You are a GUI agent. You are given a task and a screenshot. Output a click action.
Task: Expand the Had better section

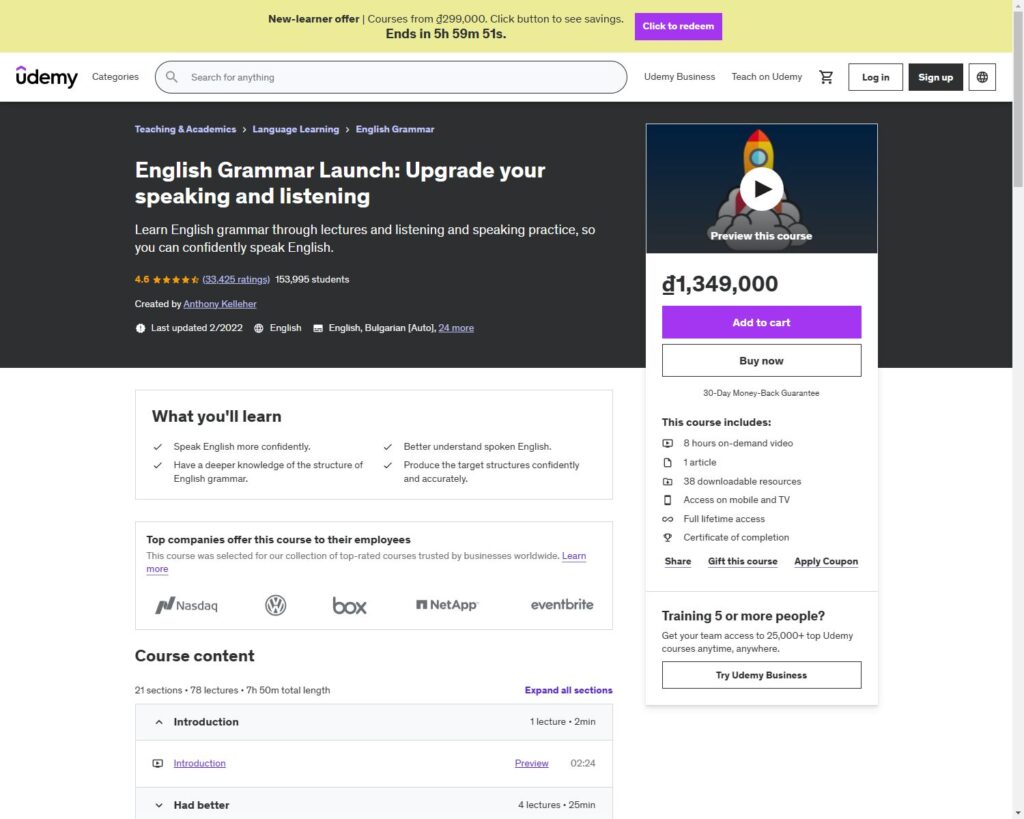(x=159, y=805)
